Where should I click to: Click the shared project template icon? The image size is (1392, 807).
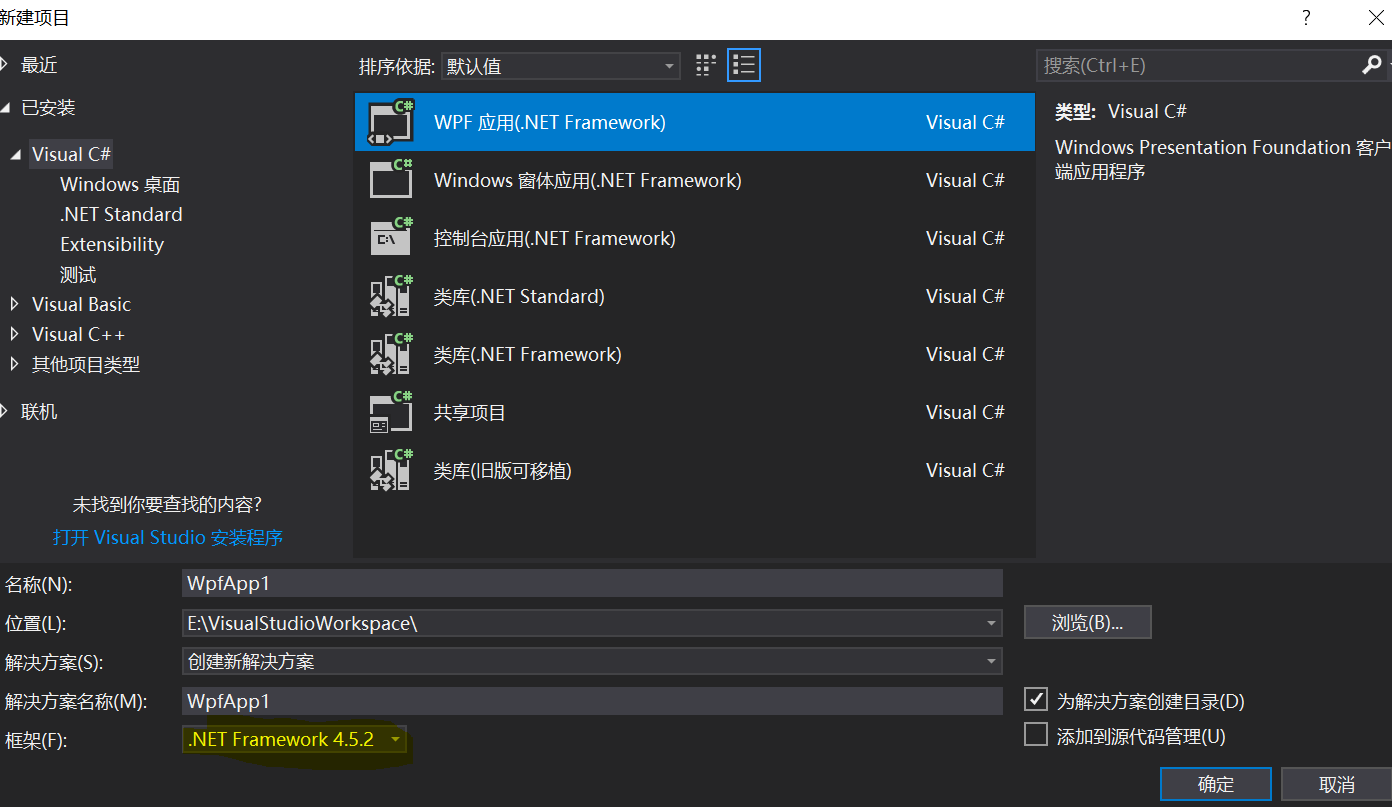click(x=391, y=412)
